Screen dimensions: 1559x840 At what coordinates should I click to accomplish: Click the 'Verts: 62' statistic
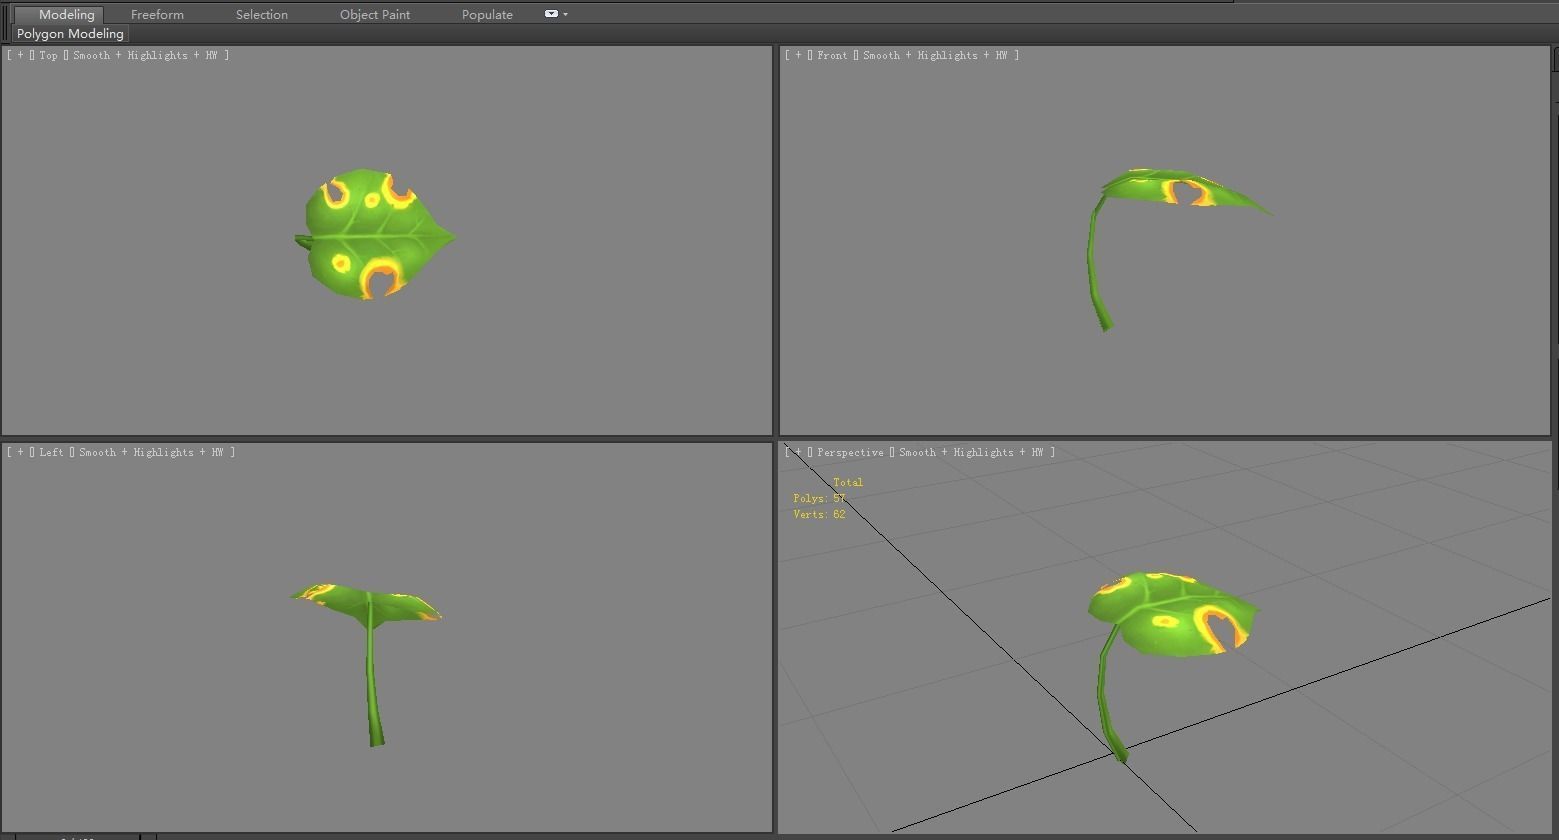(819, 515)
